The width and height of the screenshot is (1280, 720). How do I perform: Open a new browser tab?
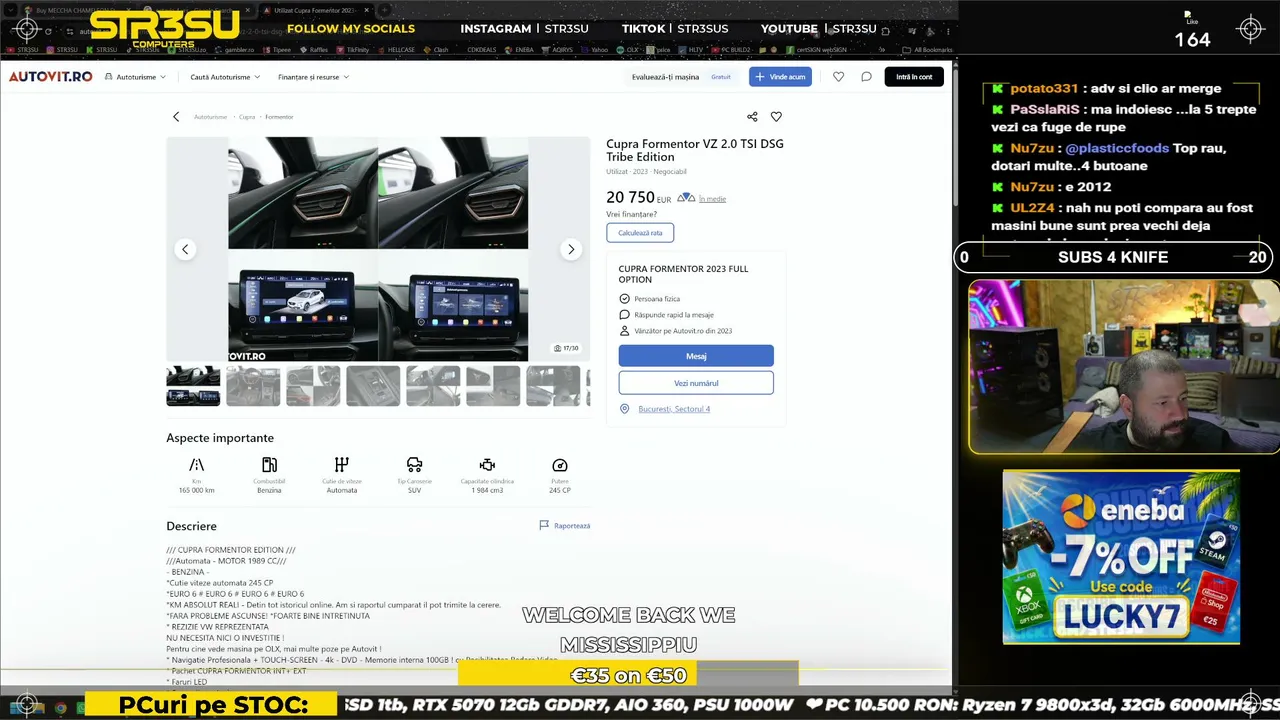coord(382,11)
